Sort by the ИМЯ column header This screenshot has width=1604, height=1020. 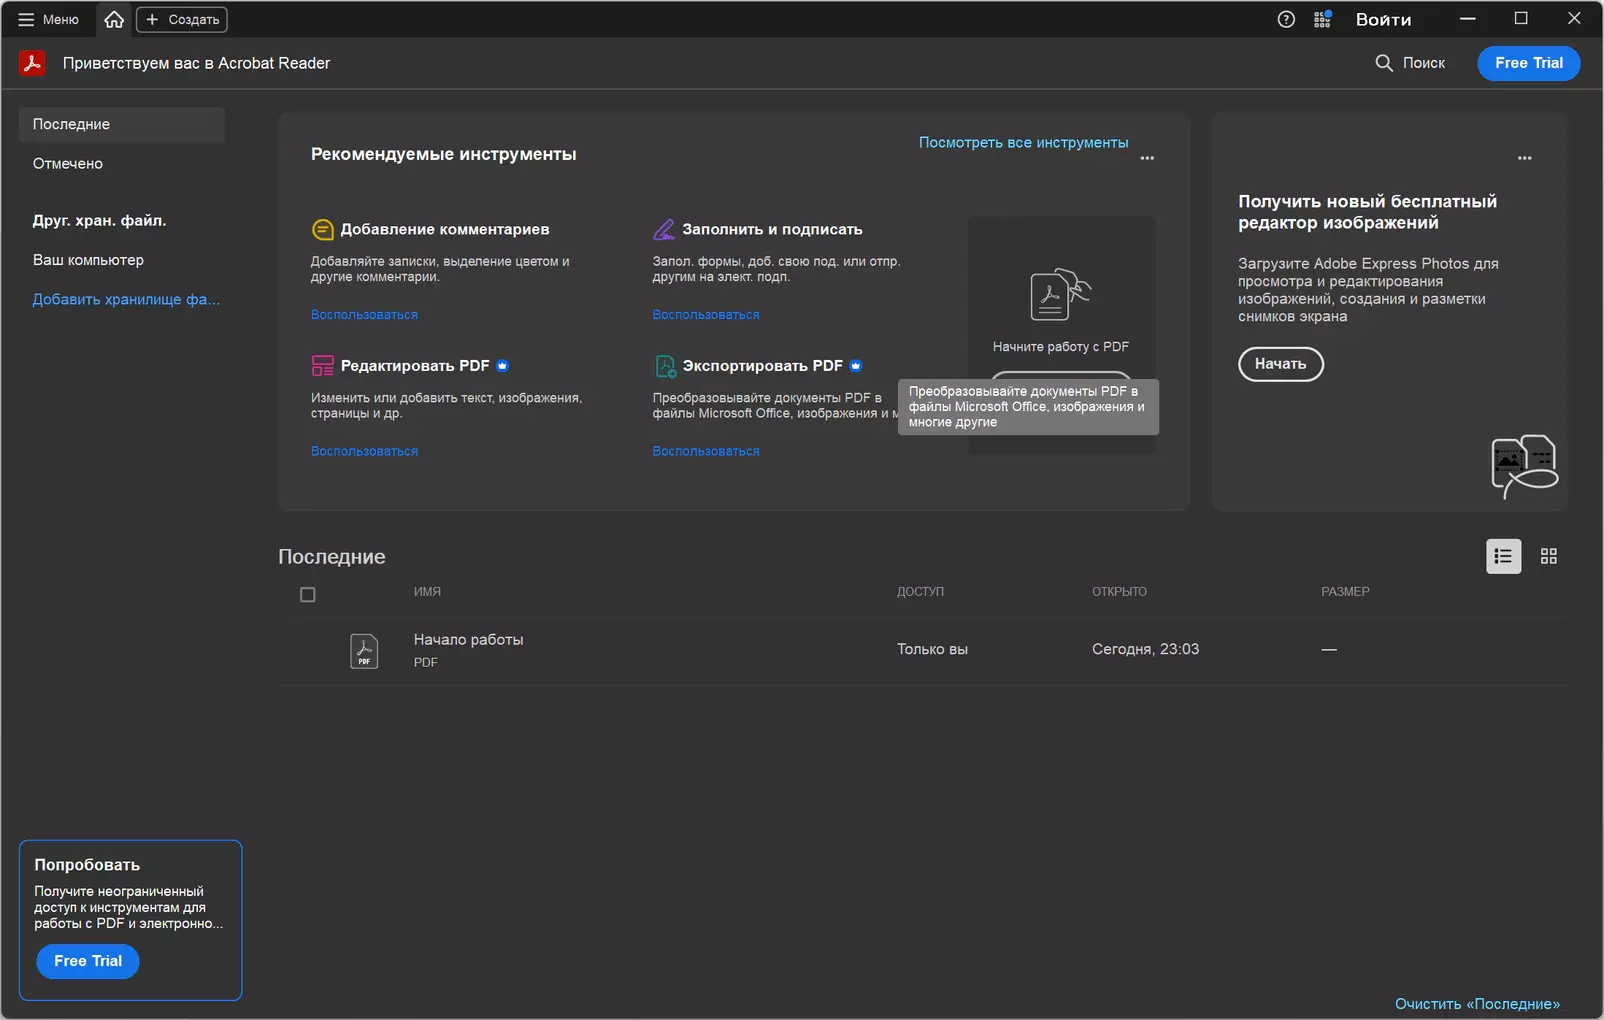pyautogui.click(x=427, y=592)
